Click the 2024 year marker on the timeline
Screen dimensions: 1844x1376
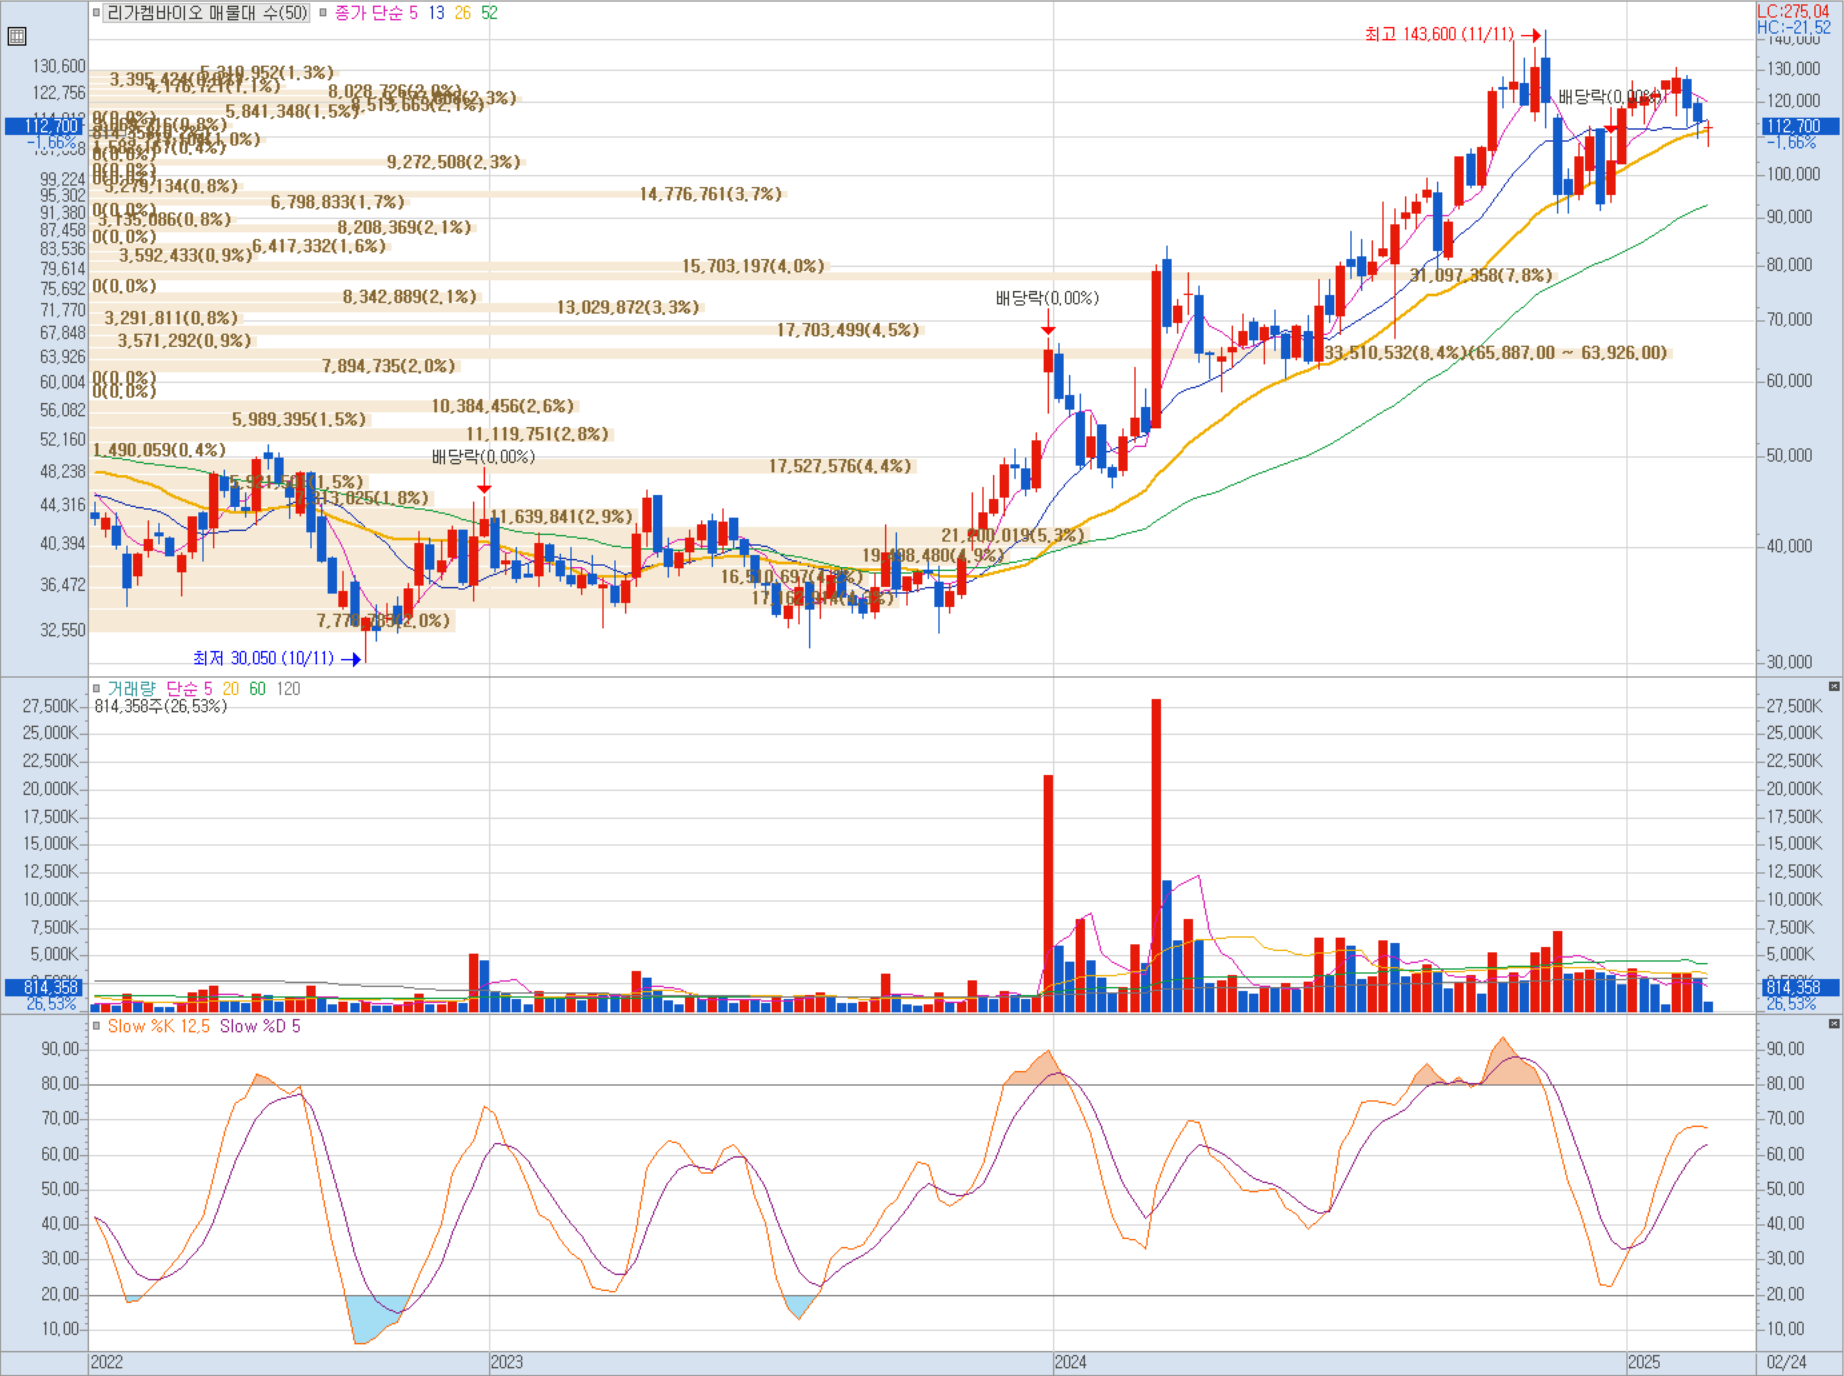1070,1362
